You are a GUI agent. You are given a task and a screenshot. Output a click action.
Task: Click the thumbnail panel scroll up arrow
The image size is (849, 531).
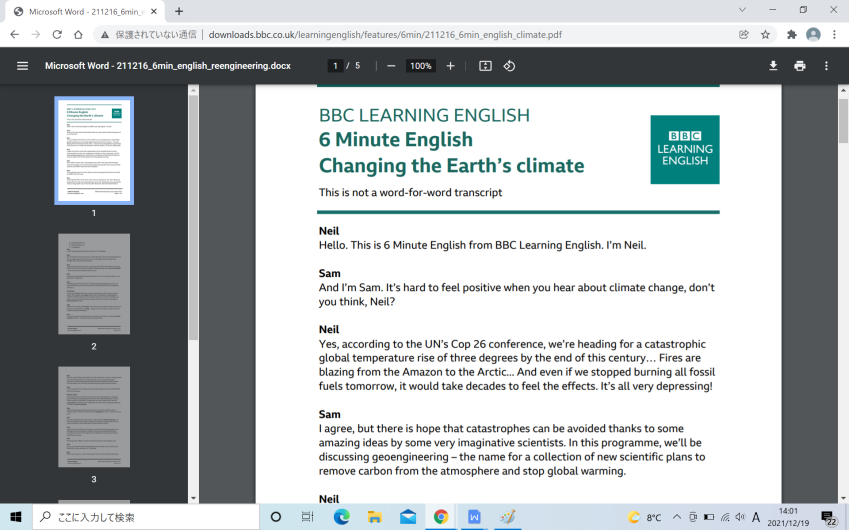click(x=193, y=90)
